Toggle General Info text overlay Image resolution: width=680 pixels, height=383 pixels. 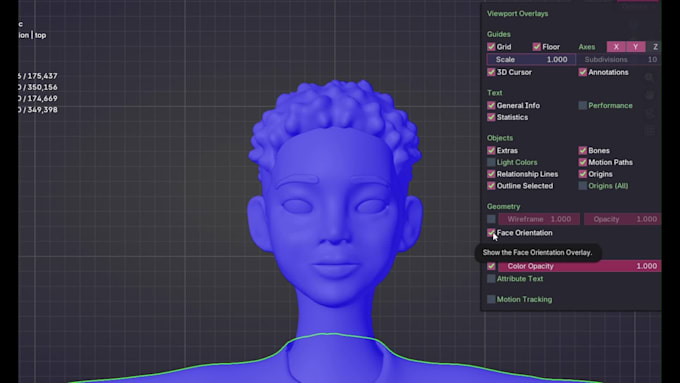(491, 105)
